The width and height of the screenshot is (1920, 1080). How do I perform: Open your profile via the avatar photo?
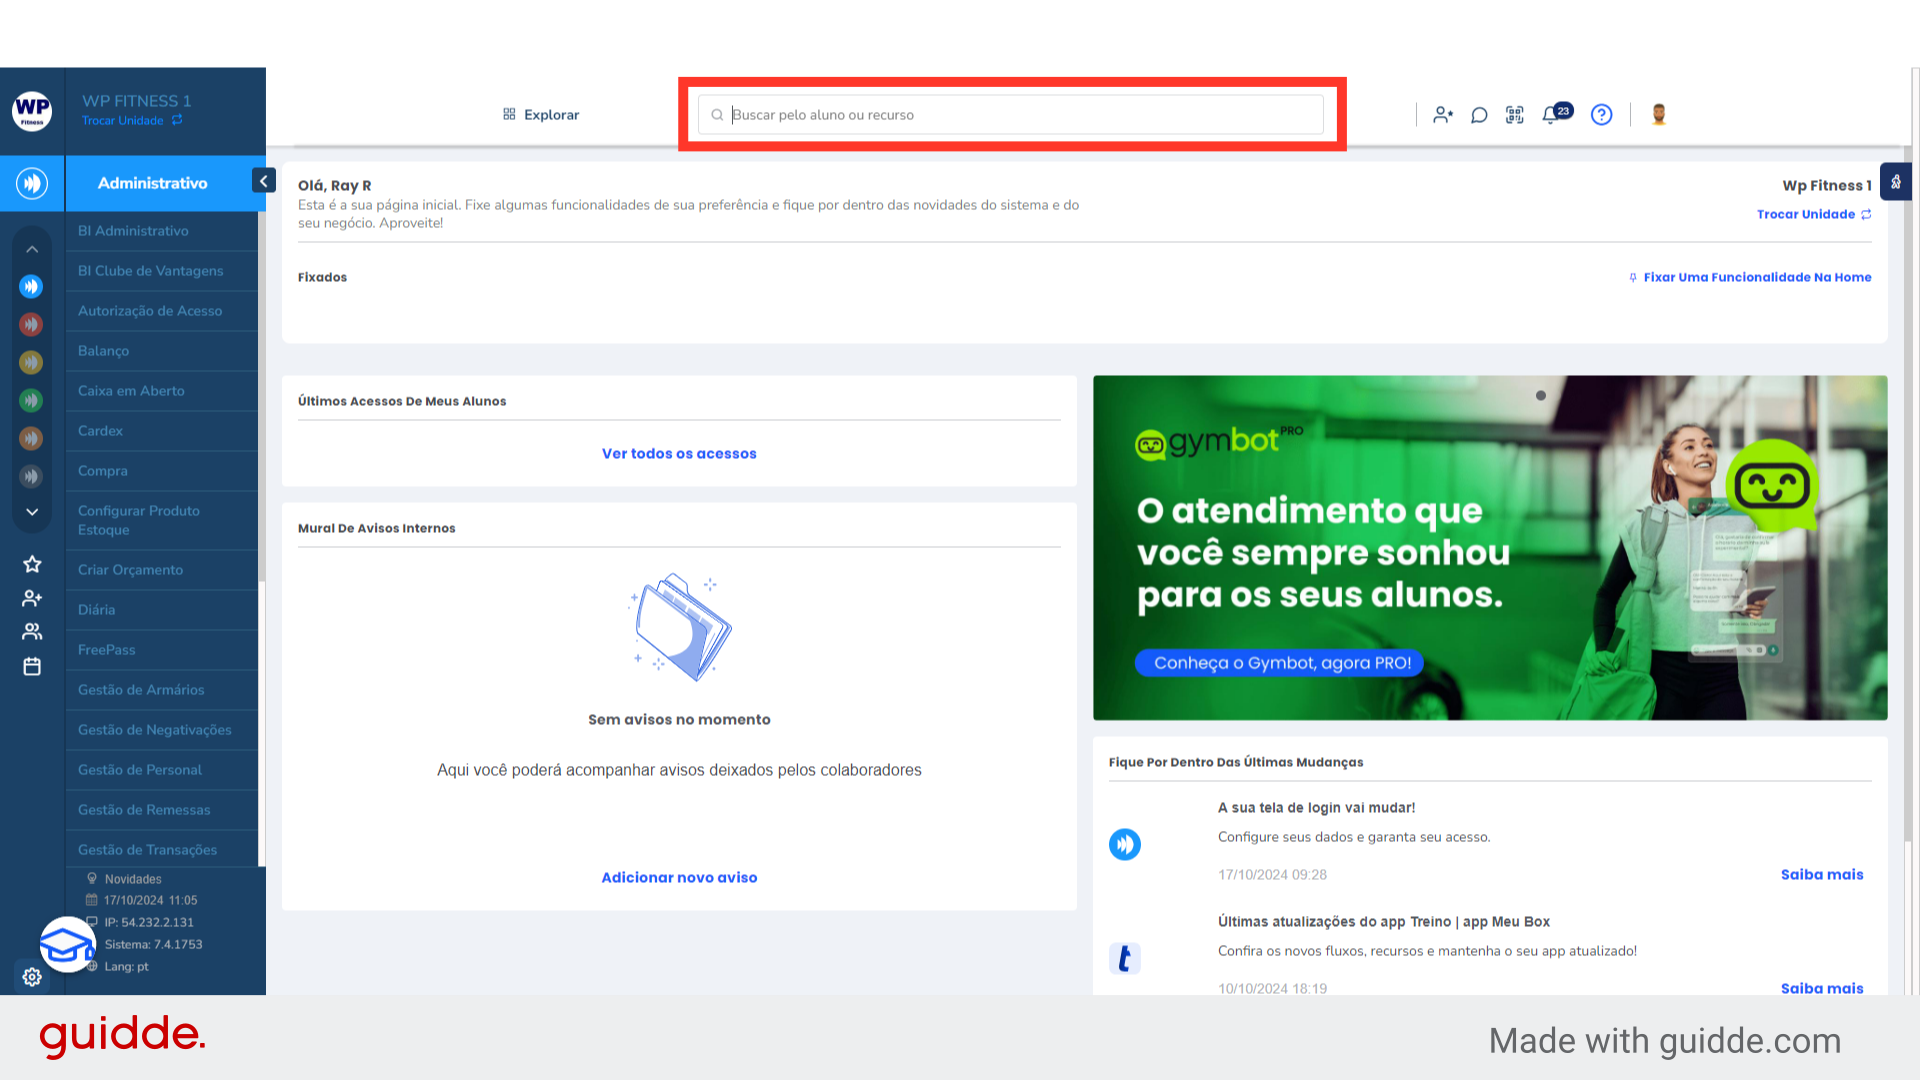1658,114
